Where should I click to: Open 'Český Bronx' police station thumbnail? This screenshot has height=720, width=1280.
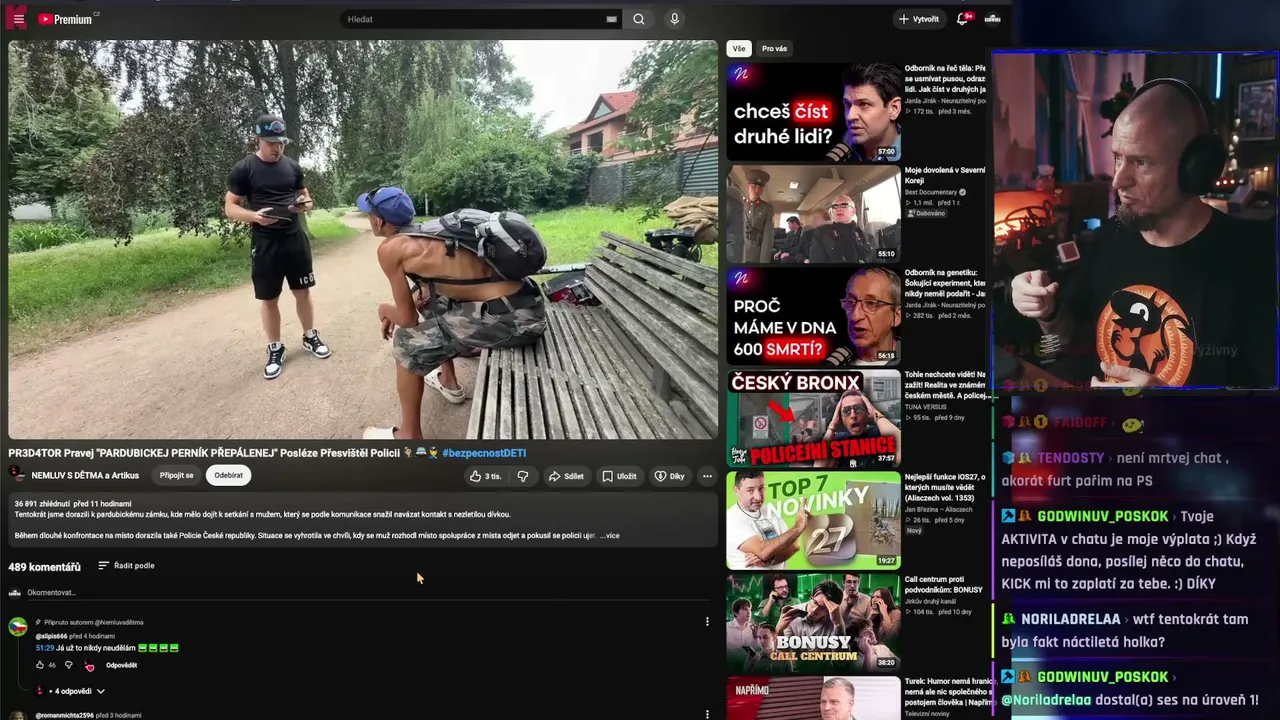tap(814, 418)
